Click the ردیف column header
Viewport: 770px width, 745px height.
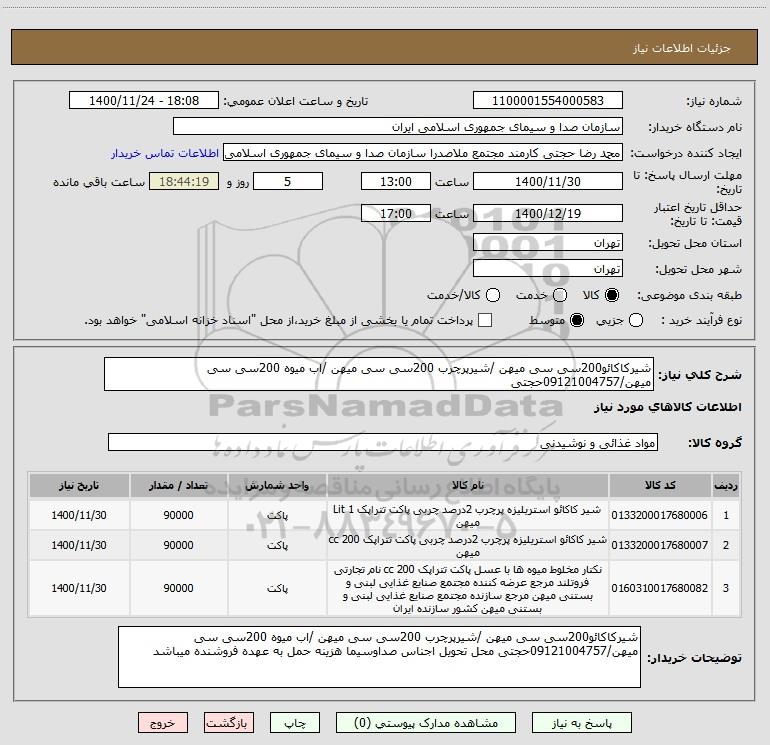point(726,485)
